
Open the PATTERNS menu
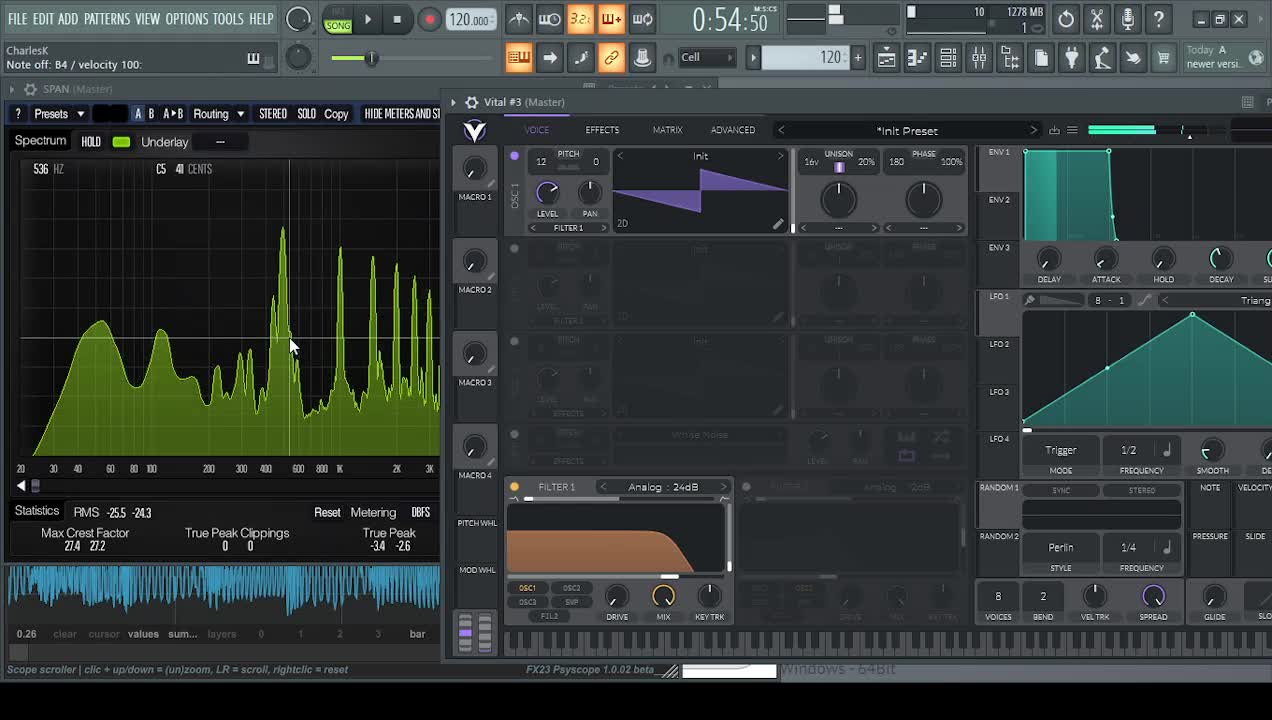pos(106,19)
